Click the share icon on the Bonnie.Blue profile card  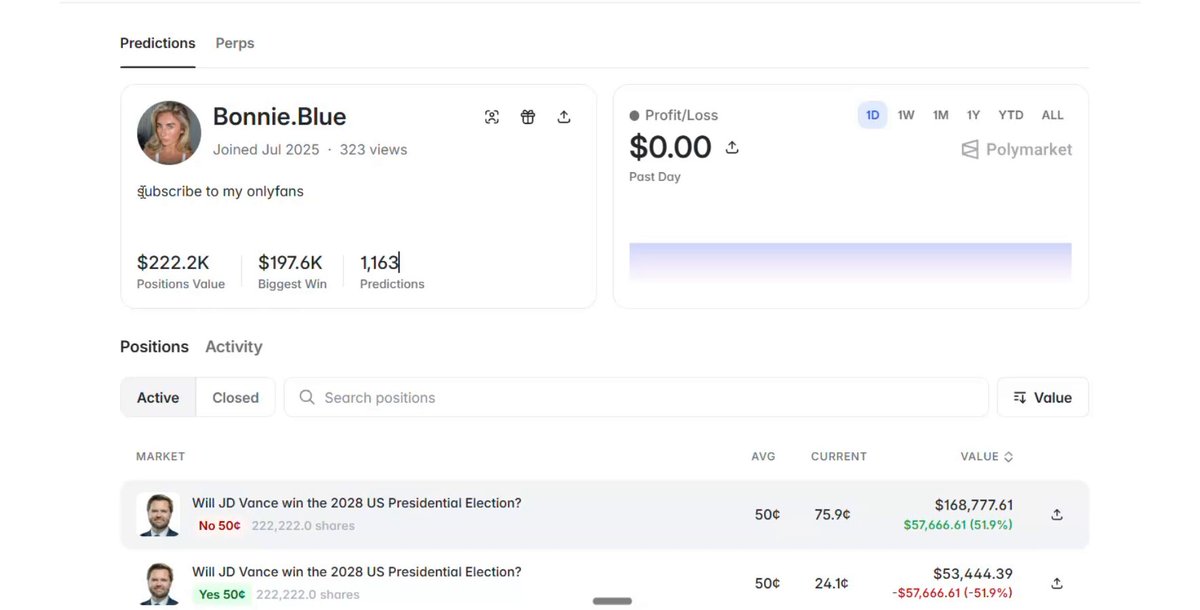(564, 117)
